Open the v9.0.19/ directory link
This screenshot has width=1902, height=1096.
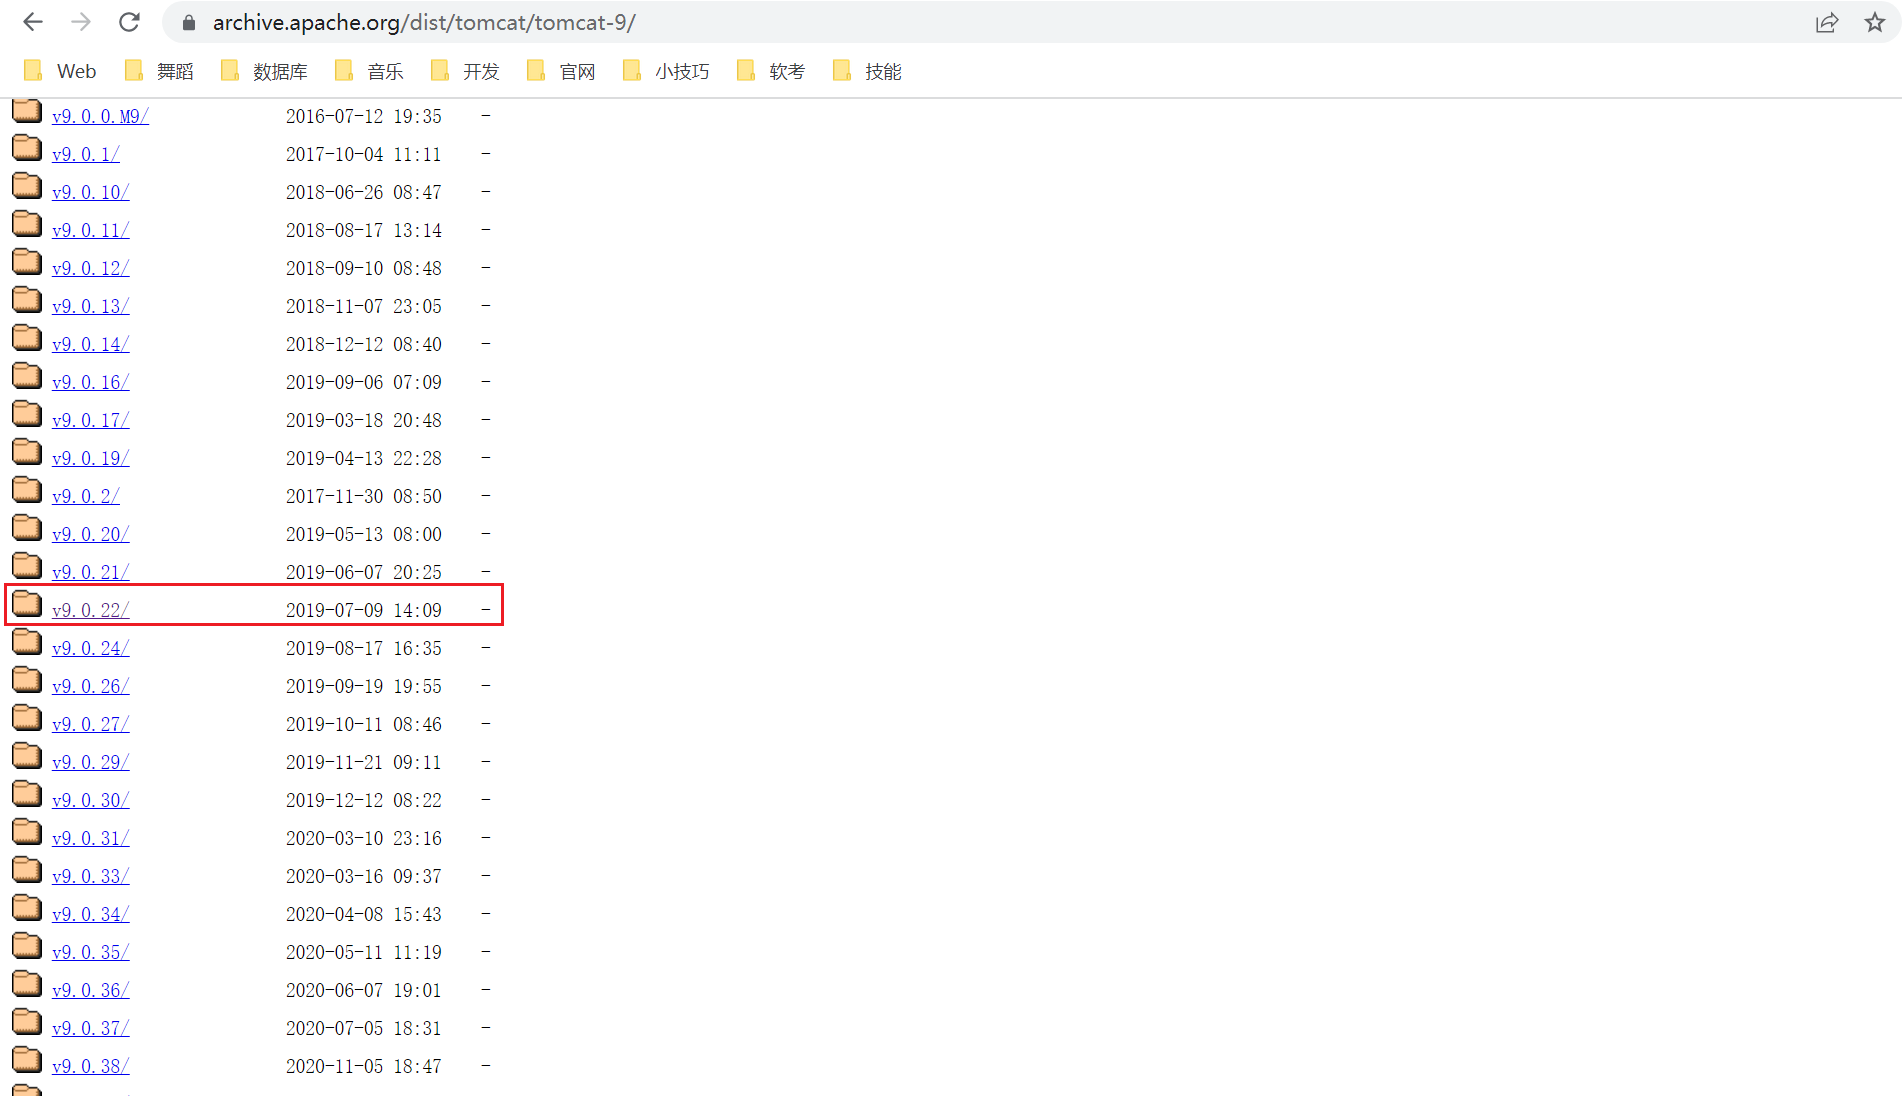point(90,458)
